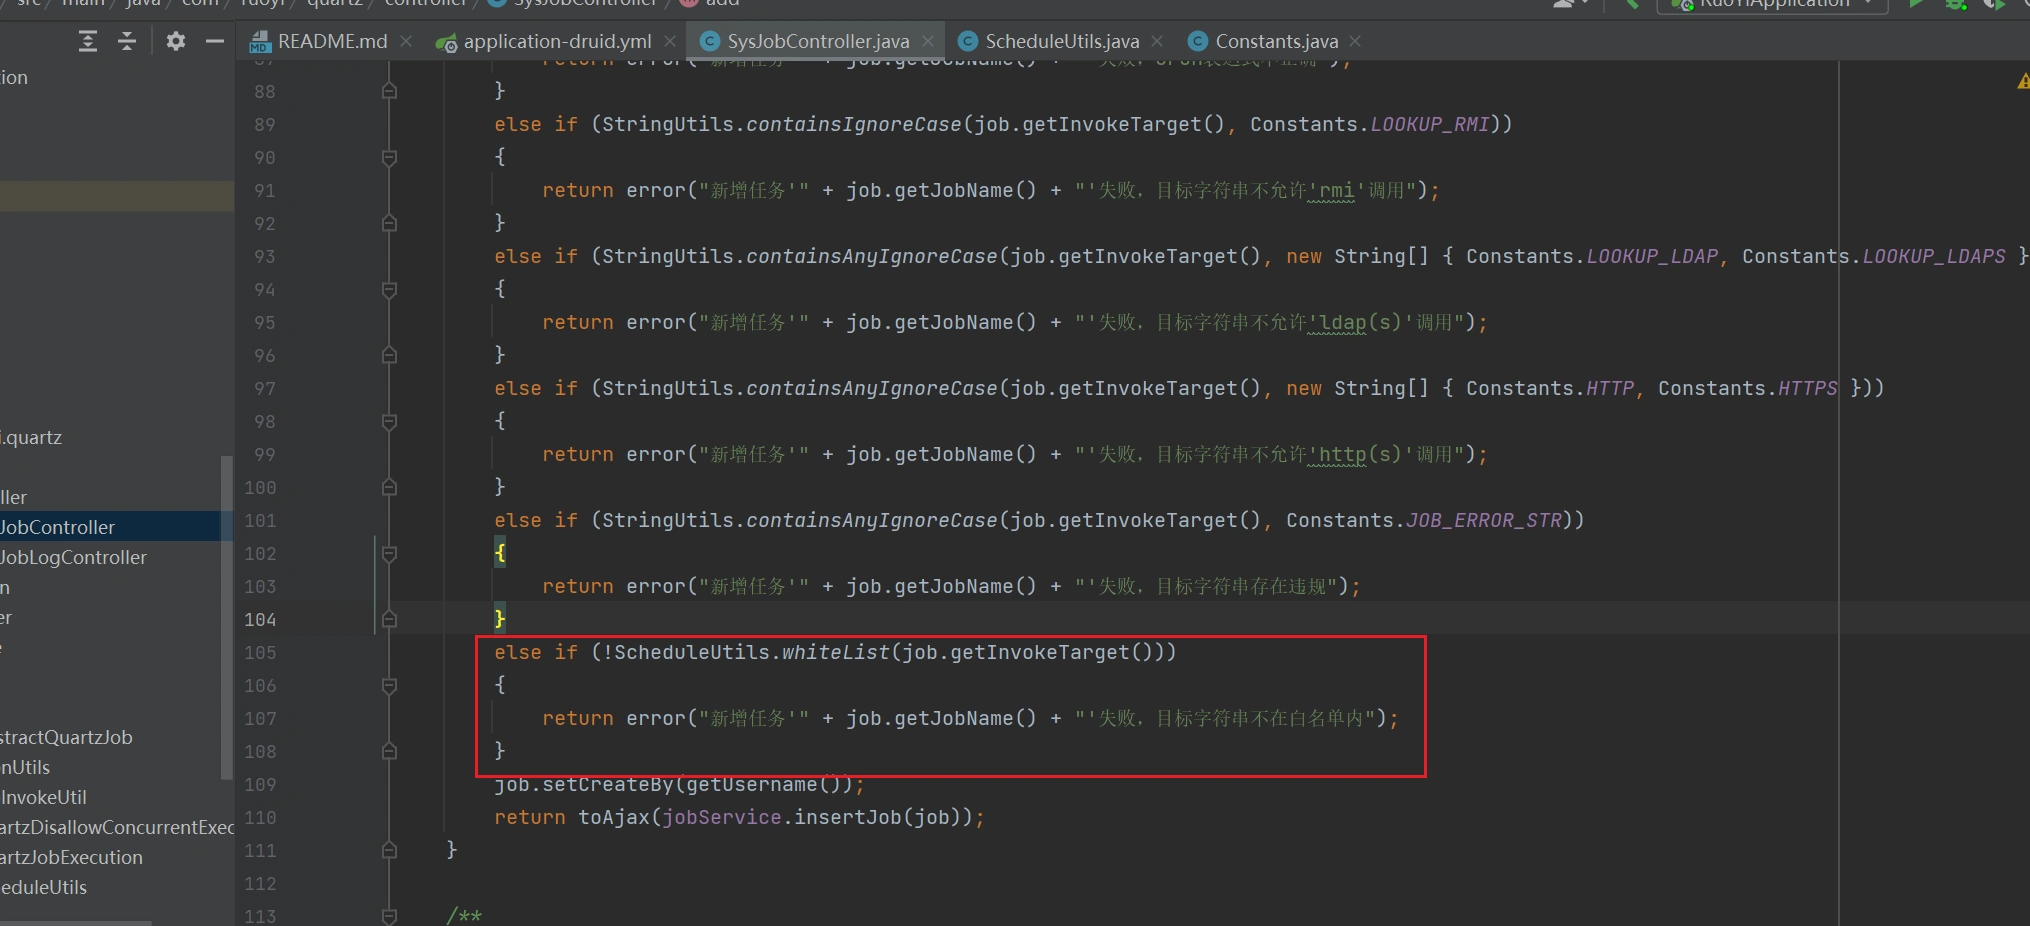Toggle the fold marker at line 98
The image size is (2030, 926).
point(389,421)
